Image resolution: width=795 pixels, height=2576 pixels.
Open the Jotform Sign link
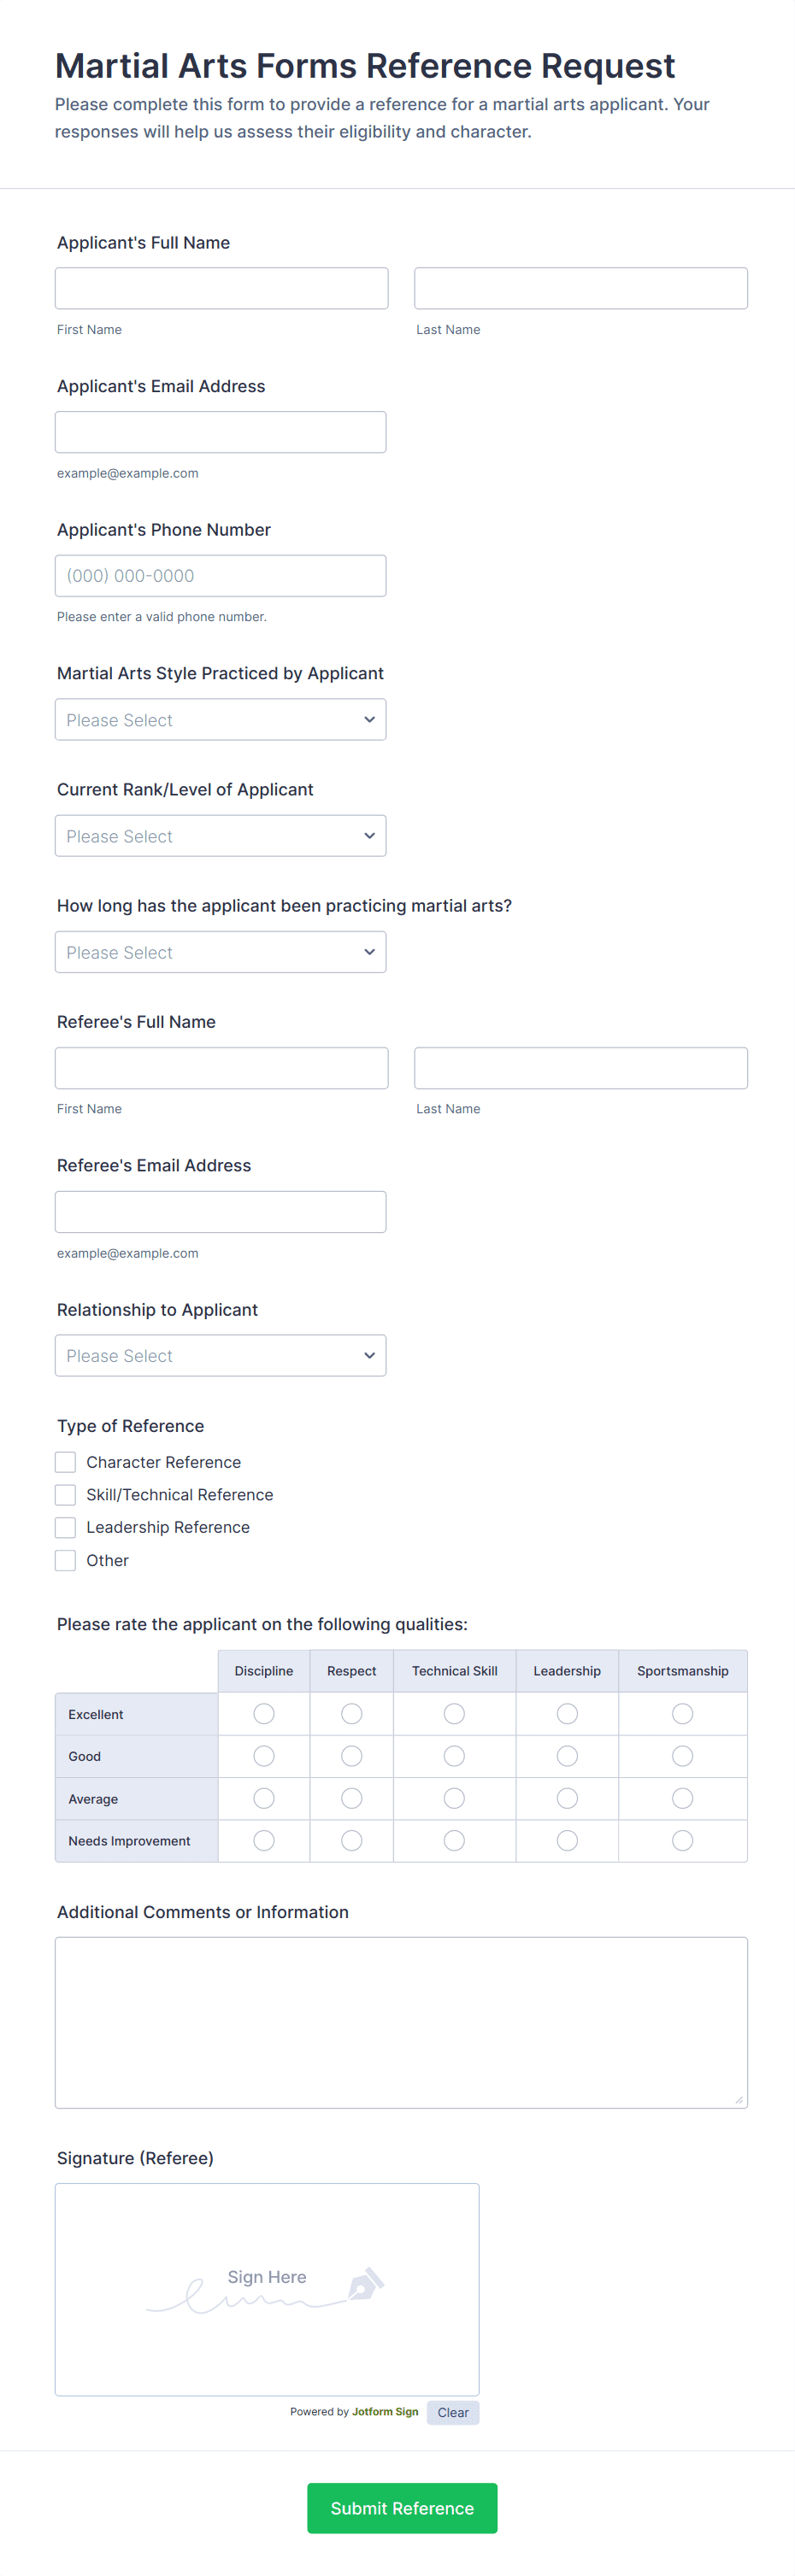(x=385, y=2412)
